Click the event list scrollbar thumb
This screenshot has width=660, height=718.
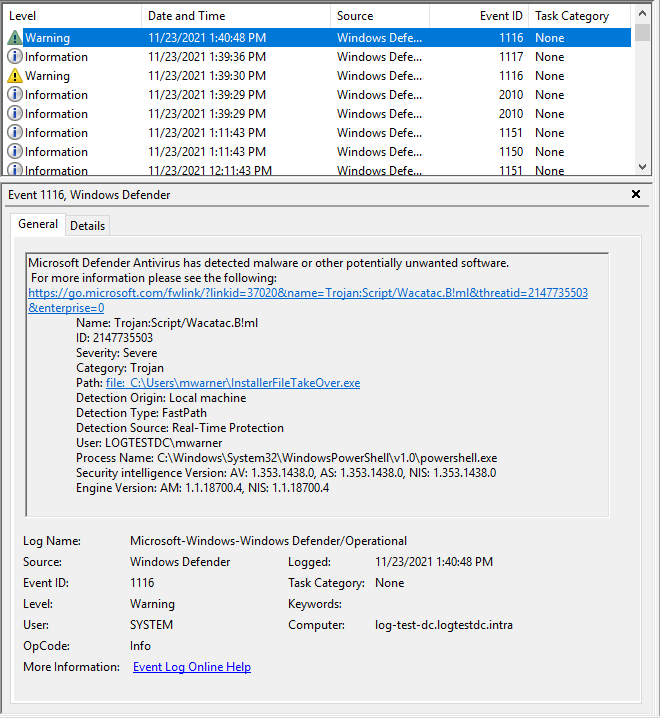[x=643, y=32]
